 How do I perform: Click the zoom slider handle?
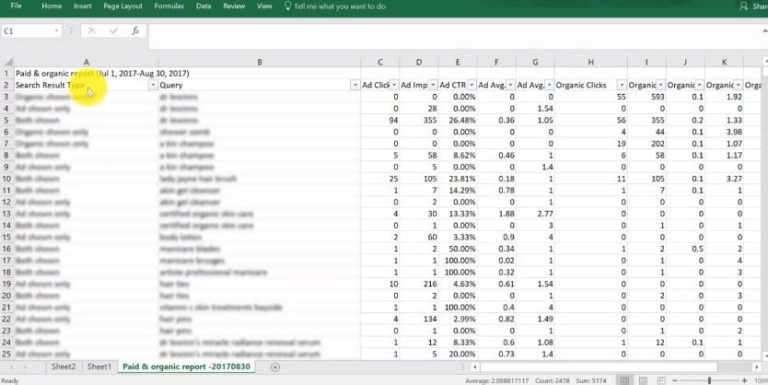click(709, 381)
